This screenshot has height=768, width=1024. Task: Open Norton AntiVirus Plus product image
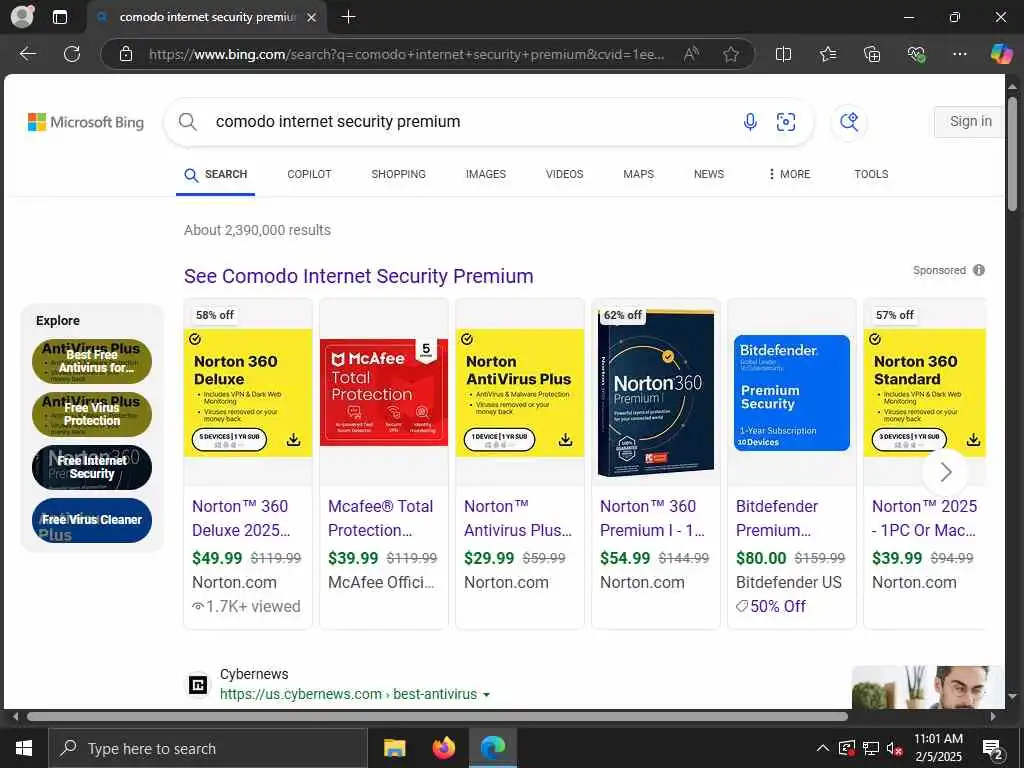[520, 392]
